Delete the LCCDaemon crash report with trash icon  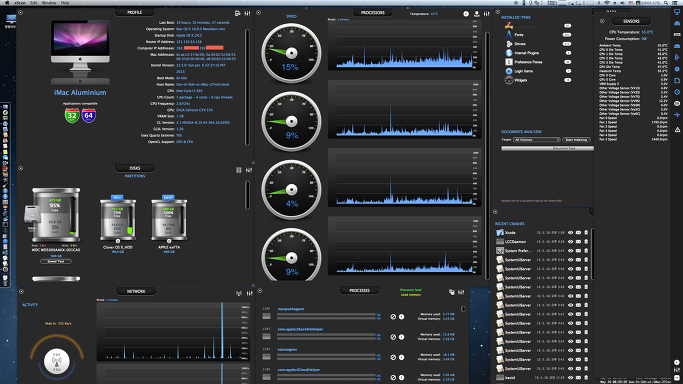point(586,242)
